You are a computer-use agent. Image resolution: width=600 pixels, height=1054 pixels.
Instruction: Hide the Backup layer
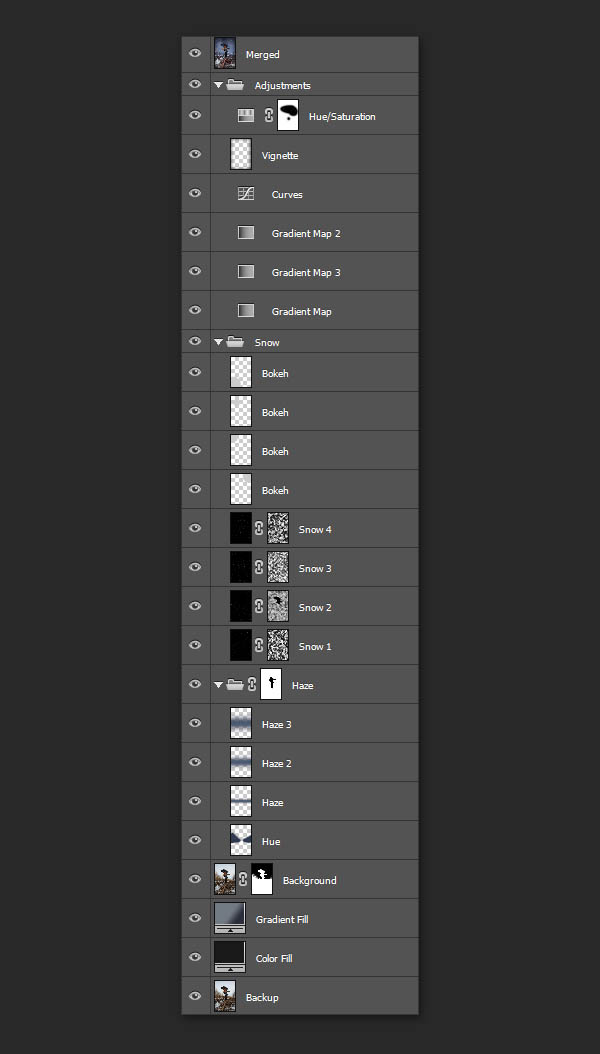[x=195, y=997]
